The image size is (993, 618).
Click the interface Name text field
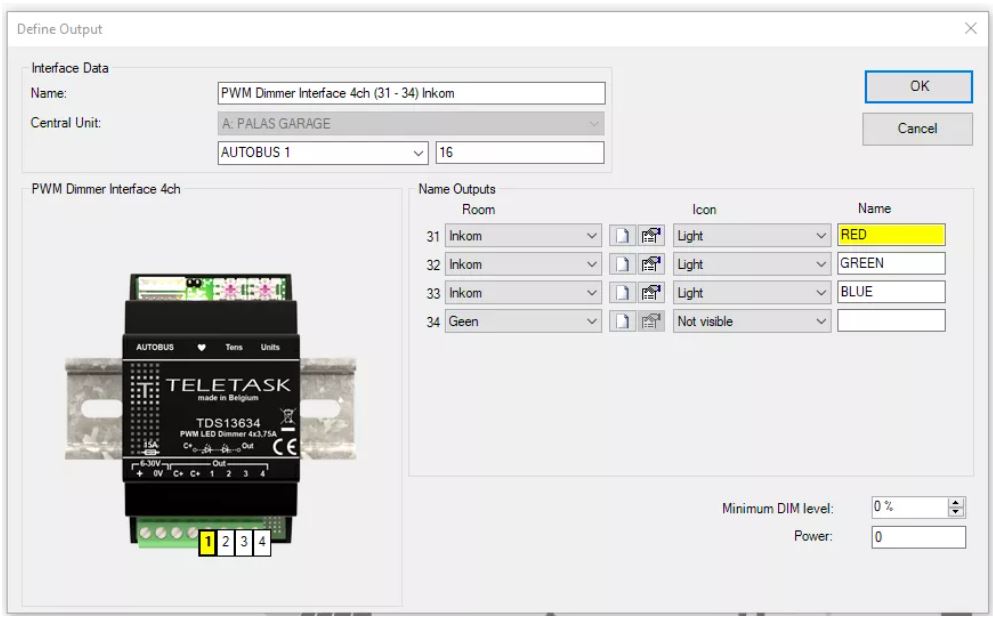coord(411,93)
